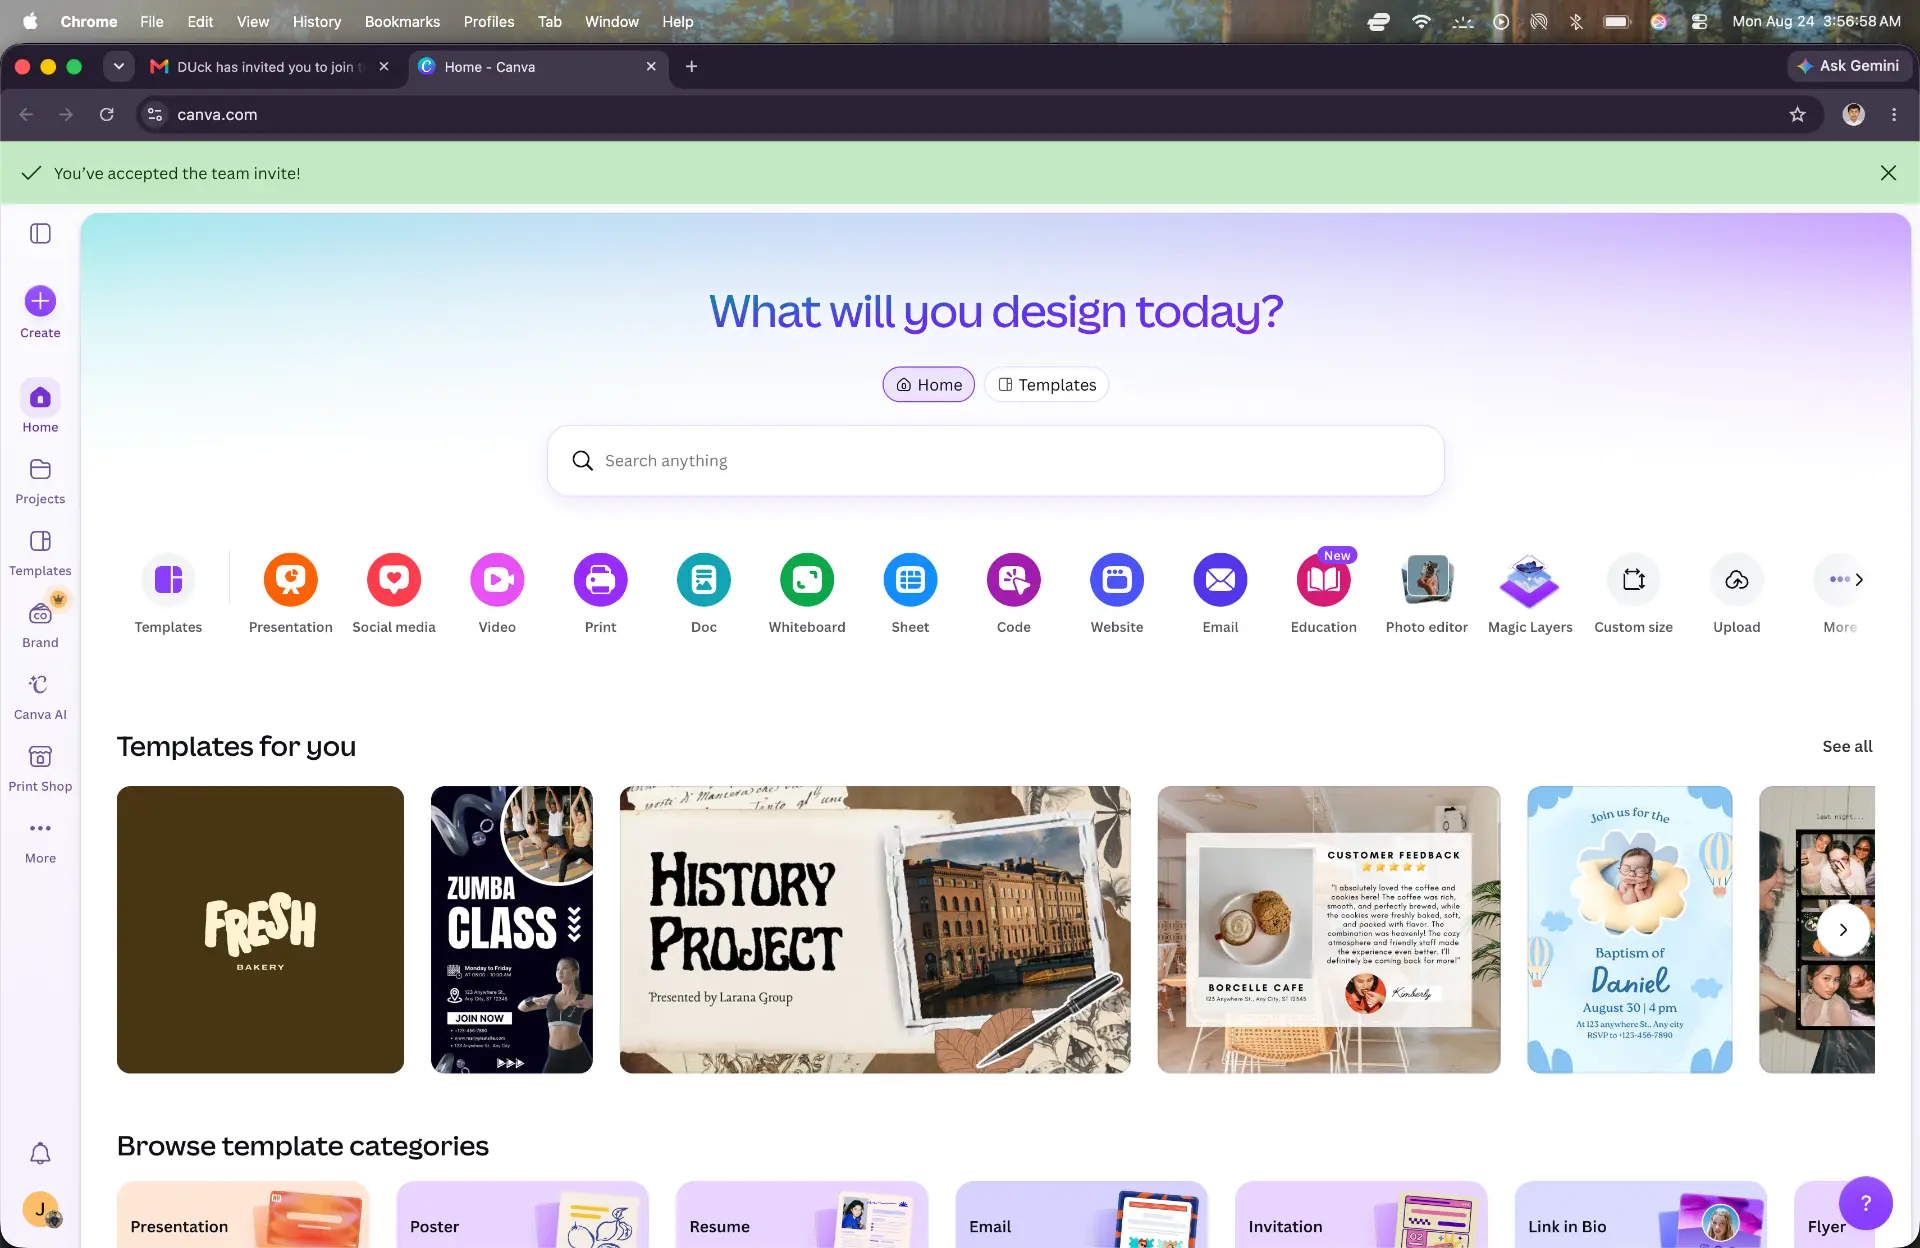Switch to the Templates pill tab
1920x1248 pixels.
1046,385
